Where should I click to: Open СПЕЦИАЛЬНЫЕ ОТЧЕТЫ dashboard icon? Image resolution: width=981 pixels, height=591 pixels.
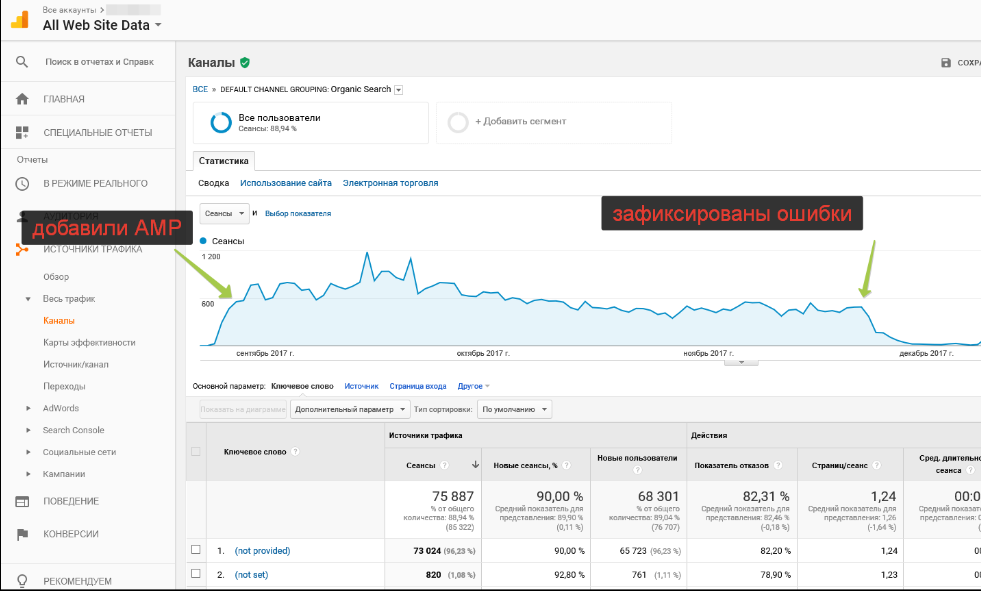tap(22, 132)
